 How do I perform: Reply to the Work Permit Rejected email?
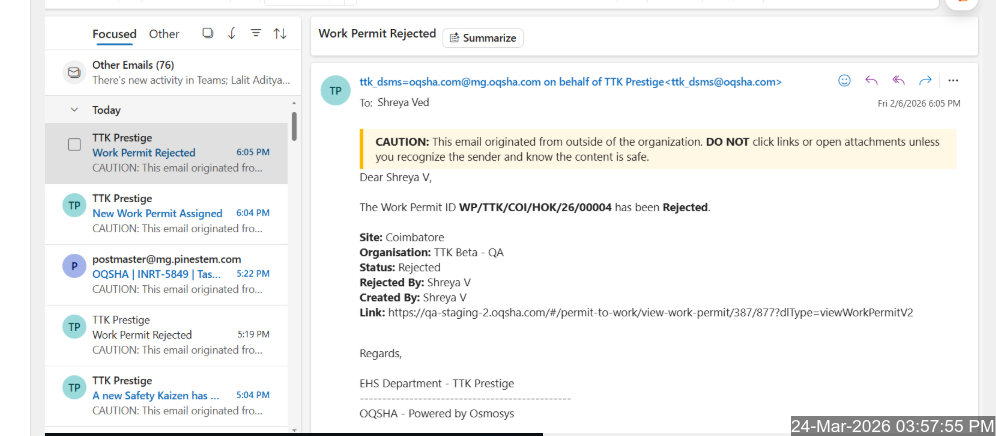[871, 80]
